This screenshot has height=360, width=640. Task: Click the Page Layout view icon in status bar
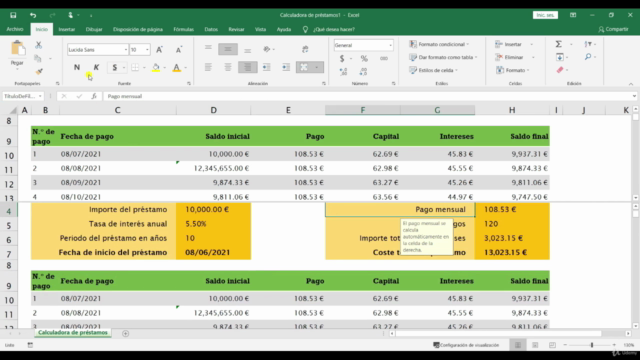tap(535, 345)
